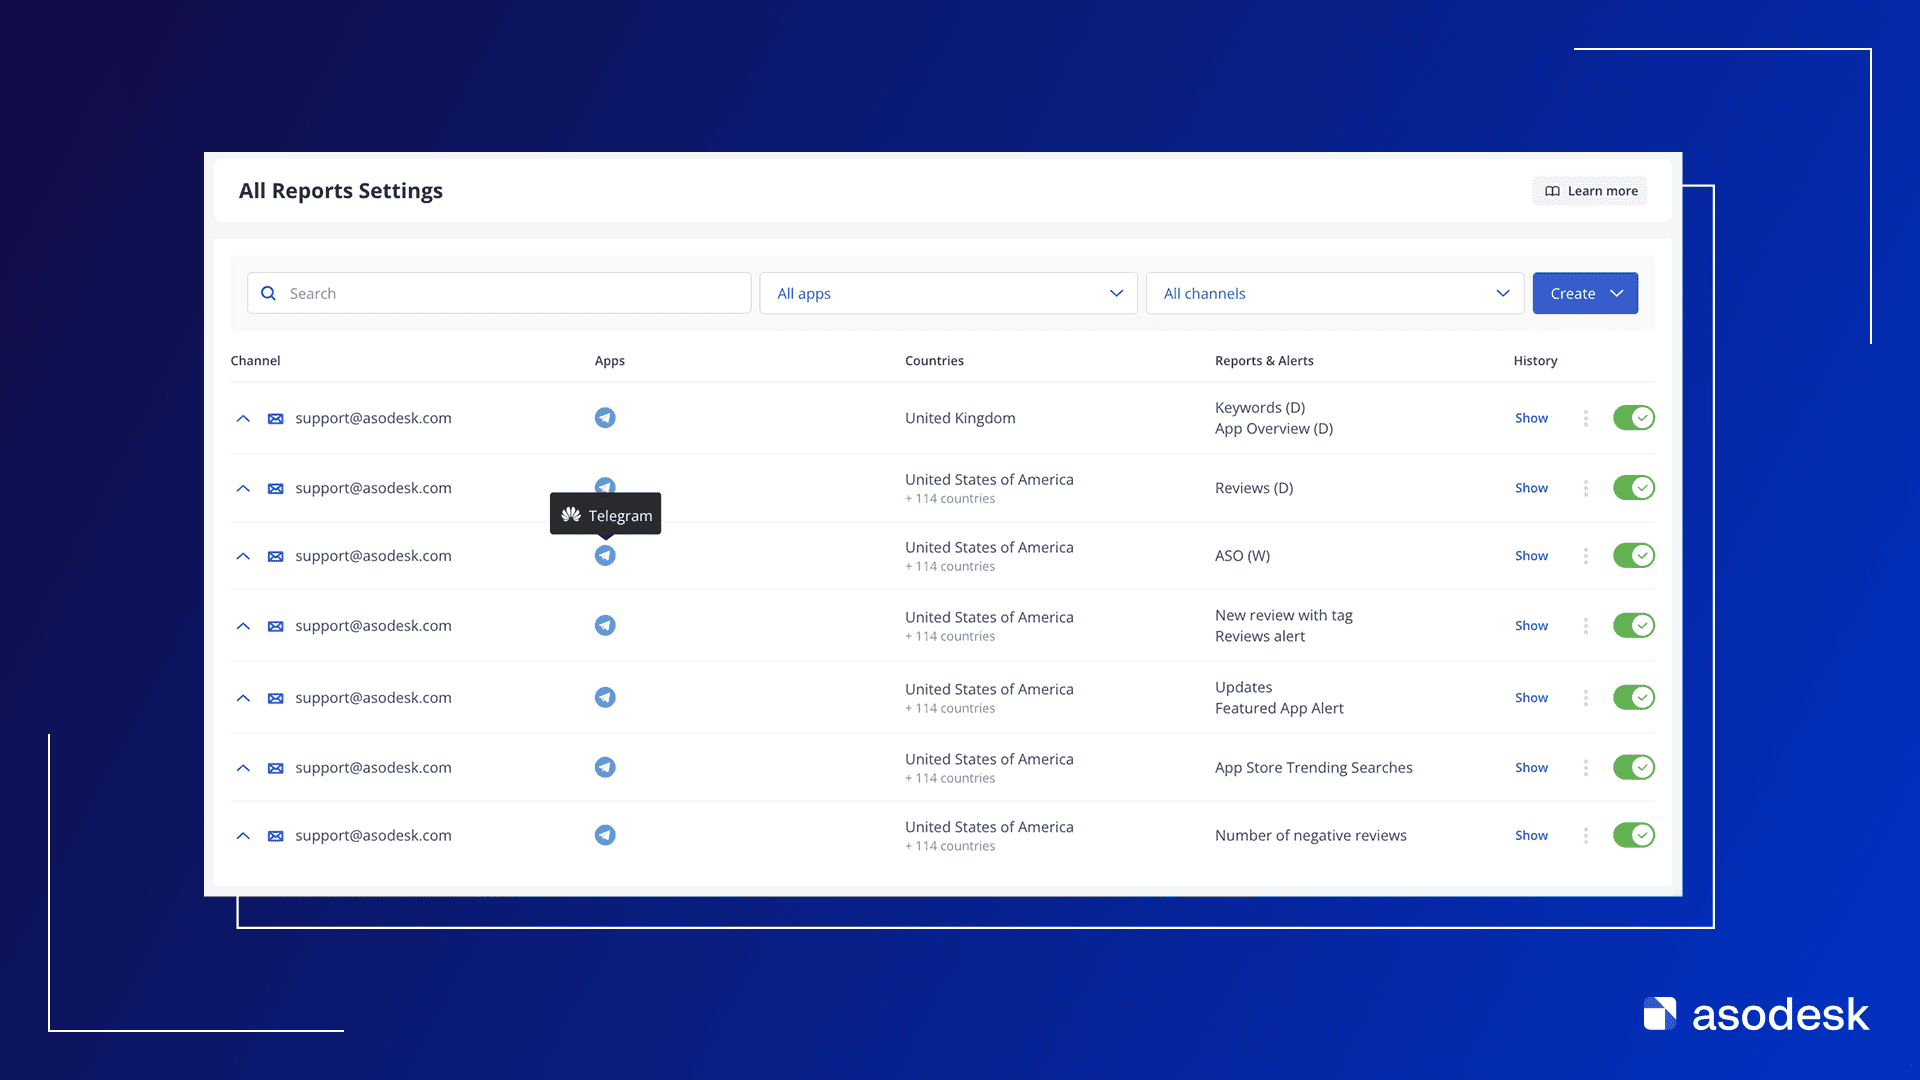Show history for Reviews (D) report
The height and width of the screenshot is (1080, 1920).
click(1531, 488)
